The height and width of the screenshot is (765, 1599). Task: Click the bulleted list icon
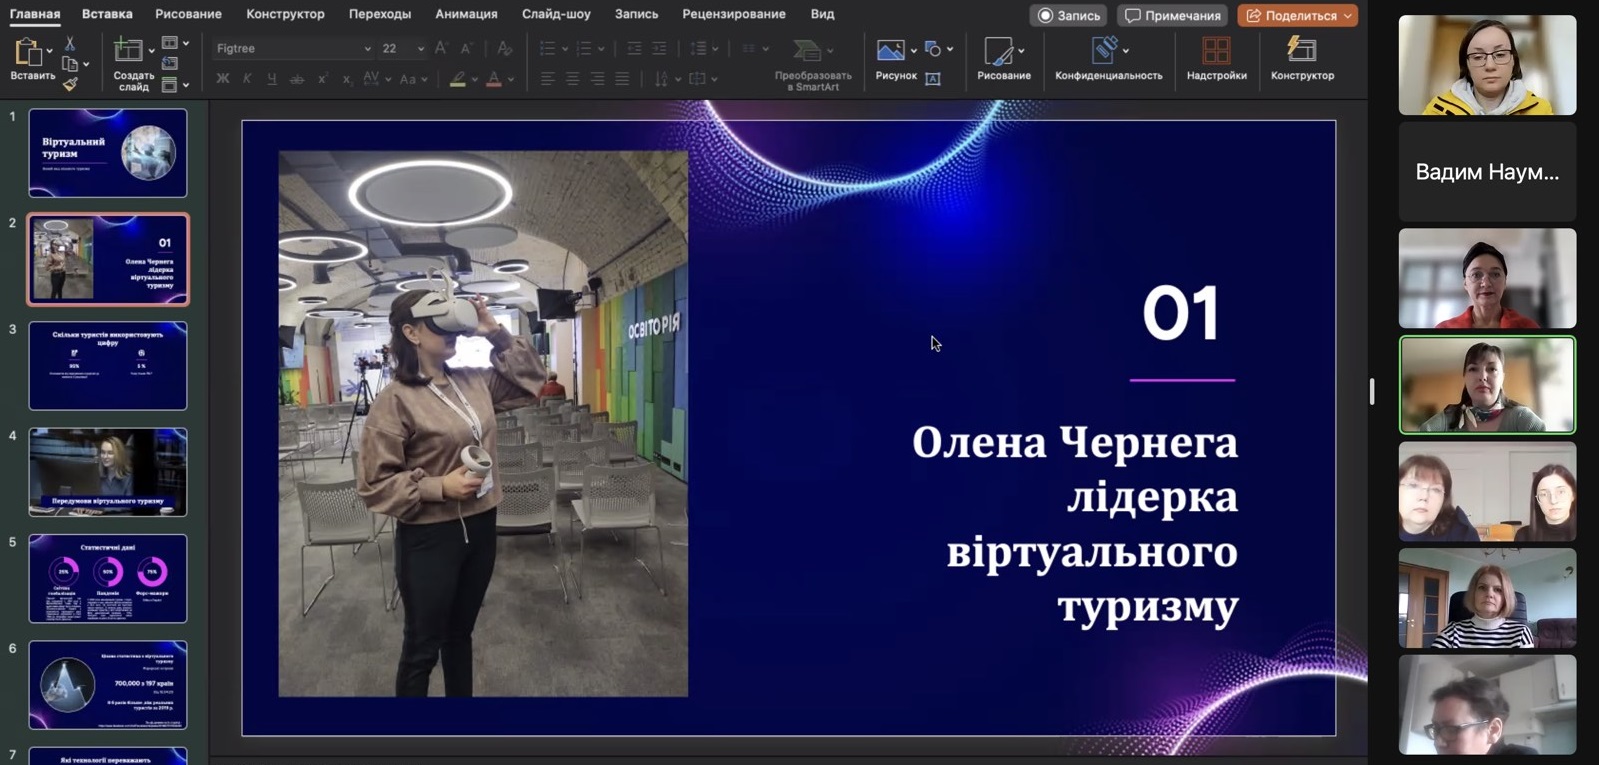click(547, 48)
